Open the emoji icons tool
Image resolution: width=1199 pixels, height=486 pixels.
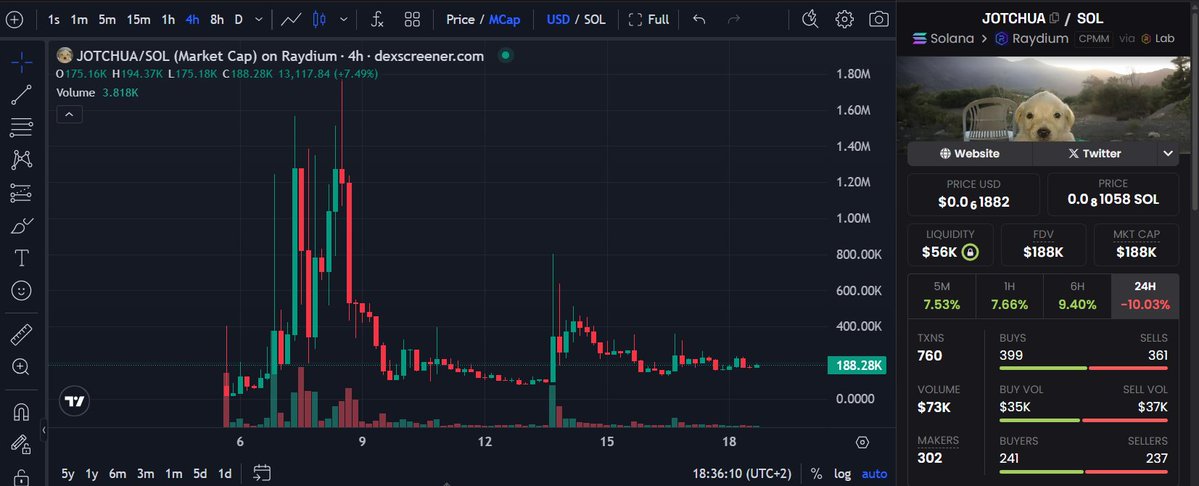(x=21, y=291)
